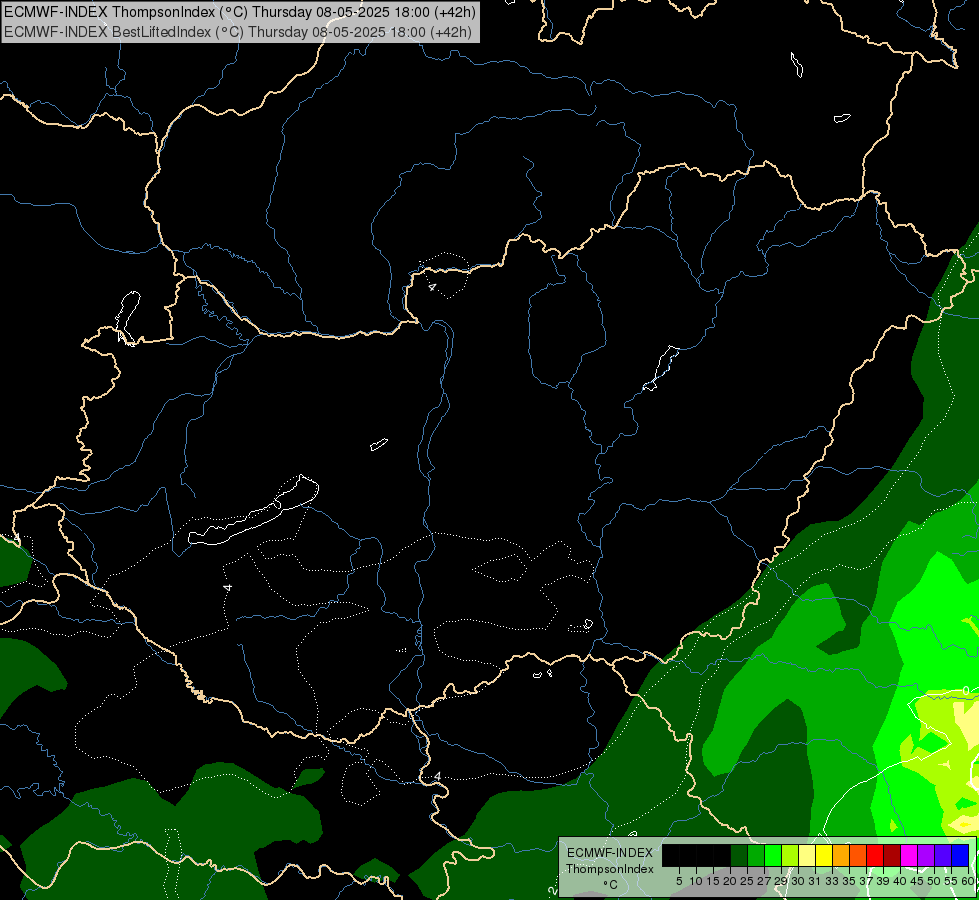Click the legend tick value 60
Image resolution: width=979 pixels, height=900 pixels.
pyautogui.click(x=968, y=881)
